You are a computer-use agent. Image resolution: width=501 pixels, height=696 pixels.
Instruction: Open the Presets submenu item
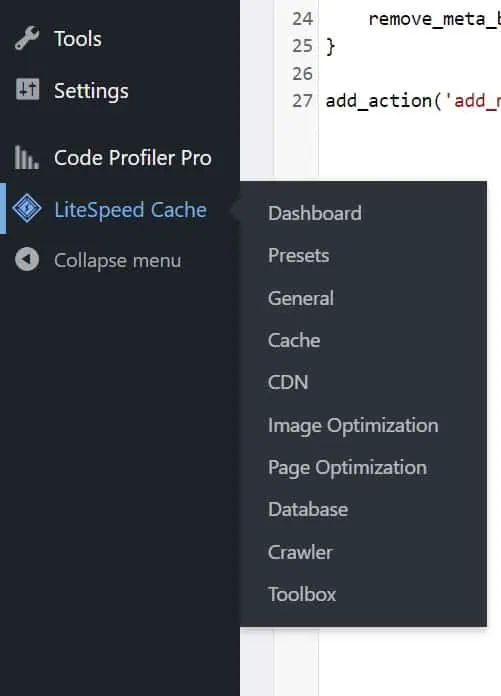click(299, 256)
